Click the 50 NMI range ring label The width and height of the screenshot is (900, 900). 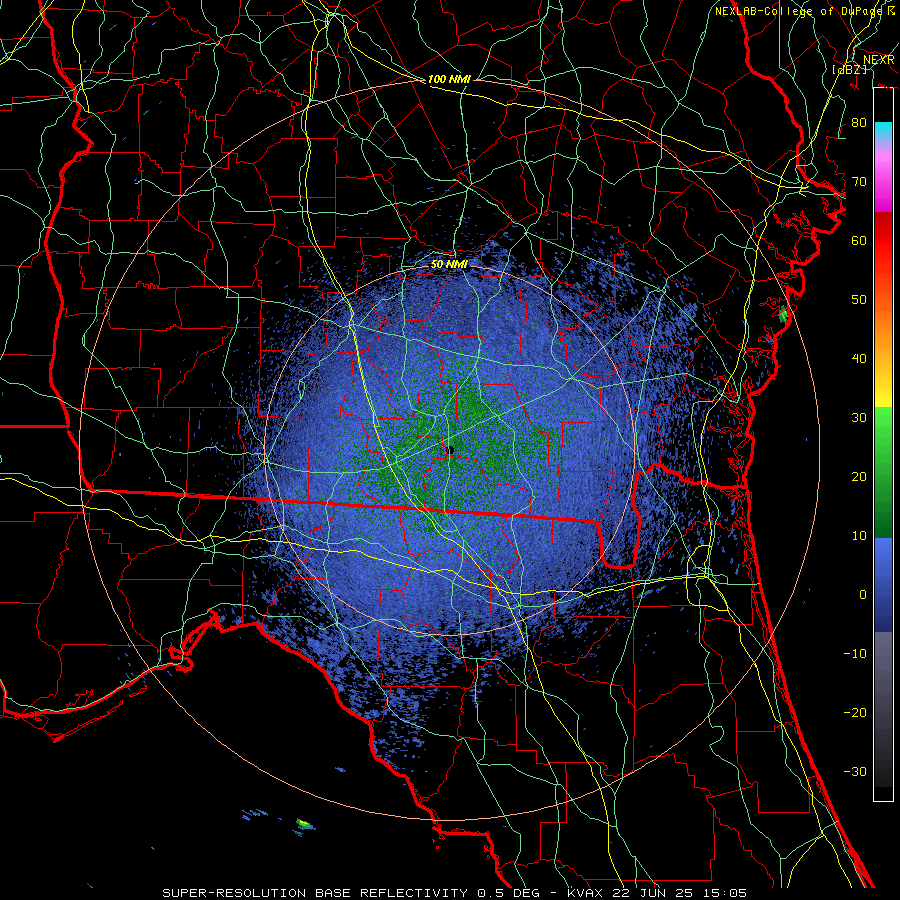(x=449, y=264)
